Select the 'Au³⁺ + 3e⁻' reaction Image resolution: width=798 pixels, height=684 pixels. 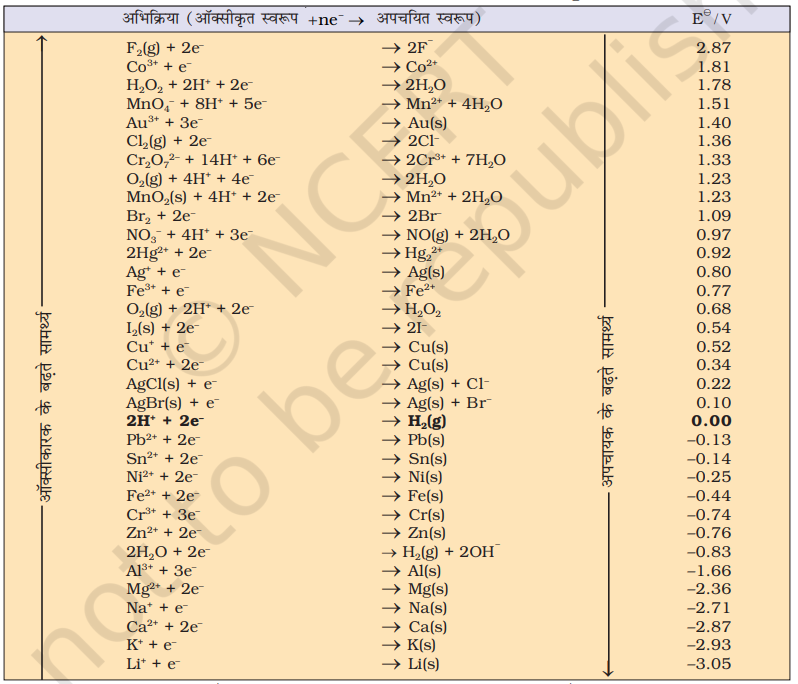164,123
